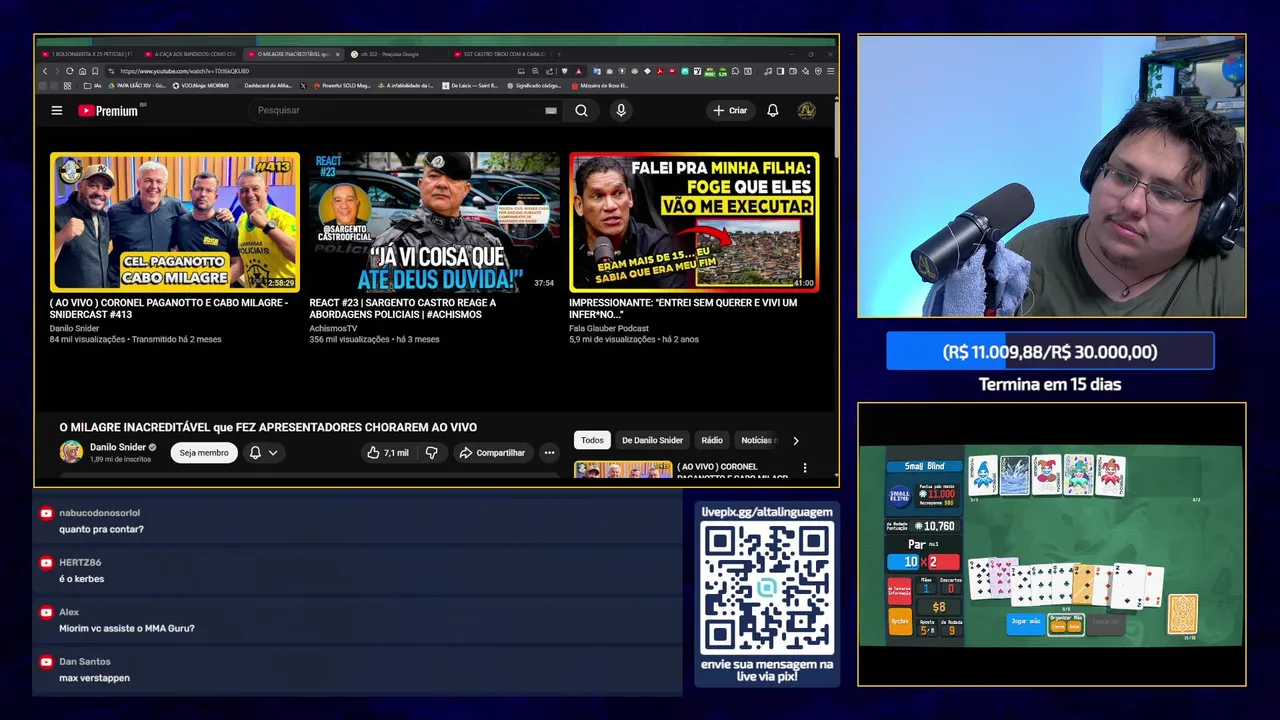This screenshot has width=1280, height=720.
Task: Dislike the video with thumbs-down
Action: pos(432,453)
